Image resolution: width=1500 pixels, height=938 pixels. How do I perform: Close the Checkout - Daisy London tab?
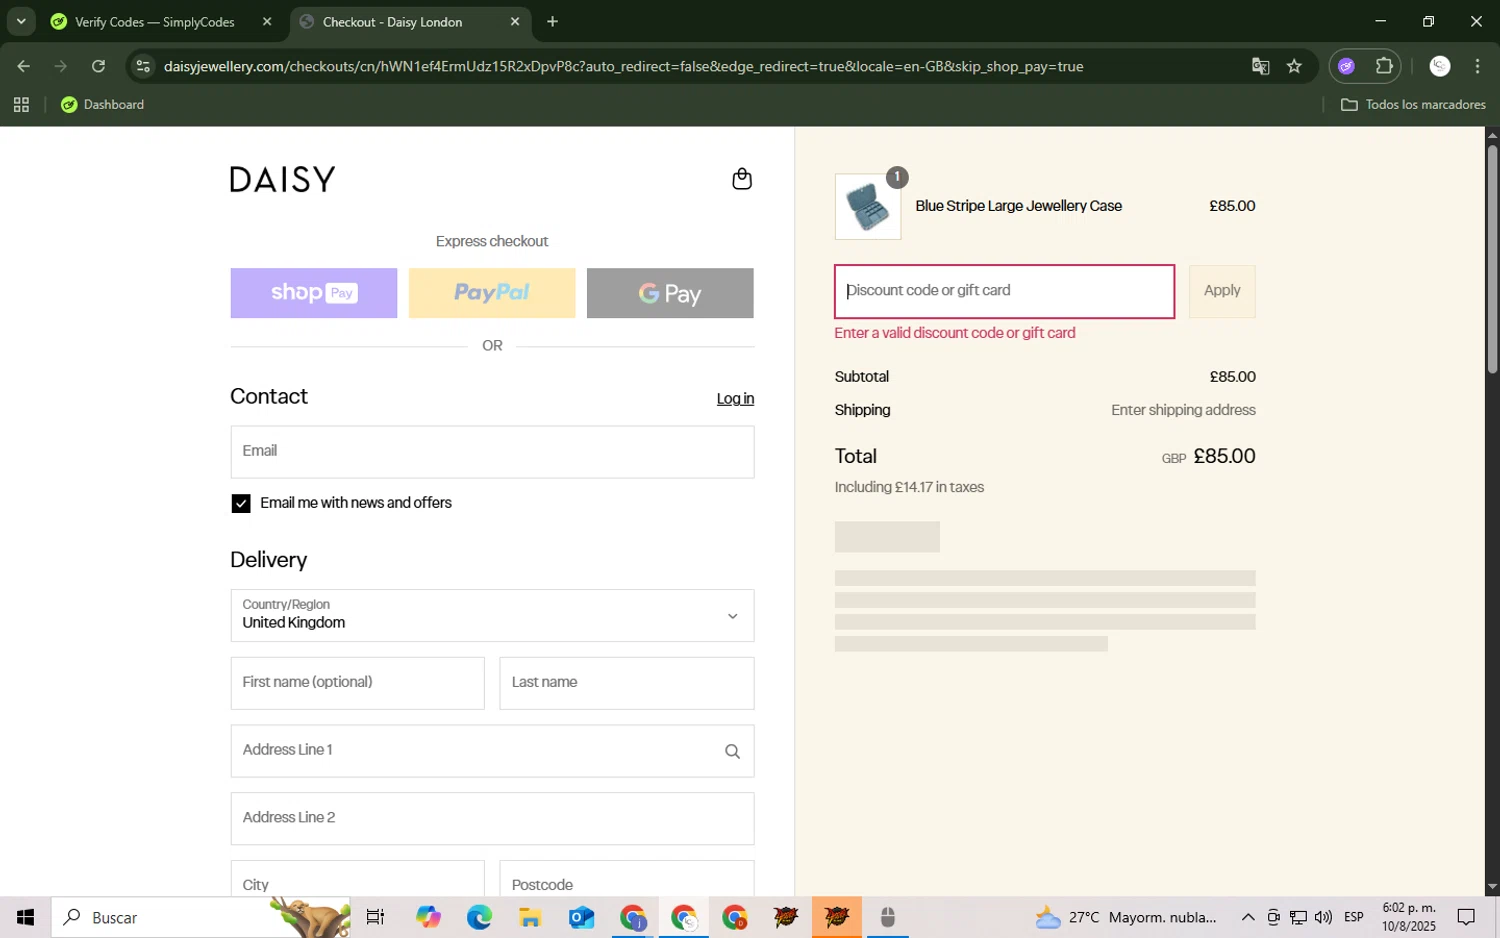(x=515, y=21)
